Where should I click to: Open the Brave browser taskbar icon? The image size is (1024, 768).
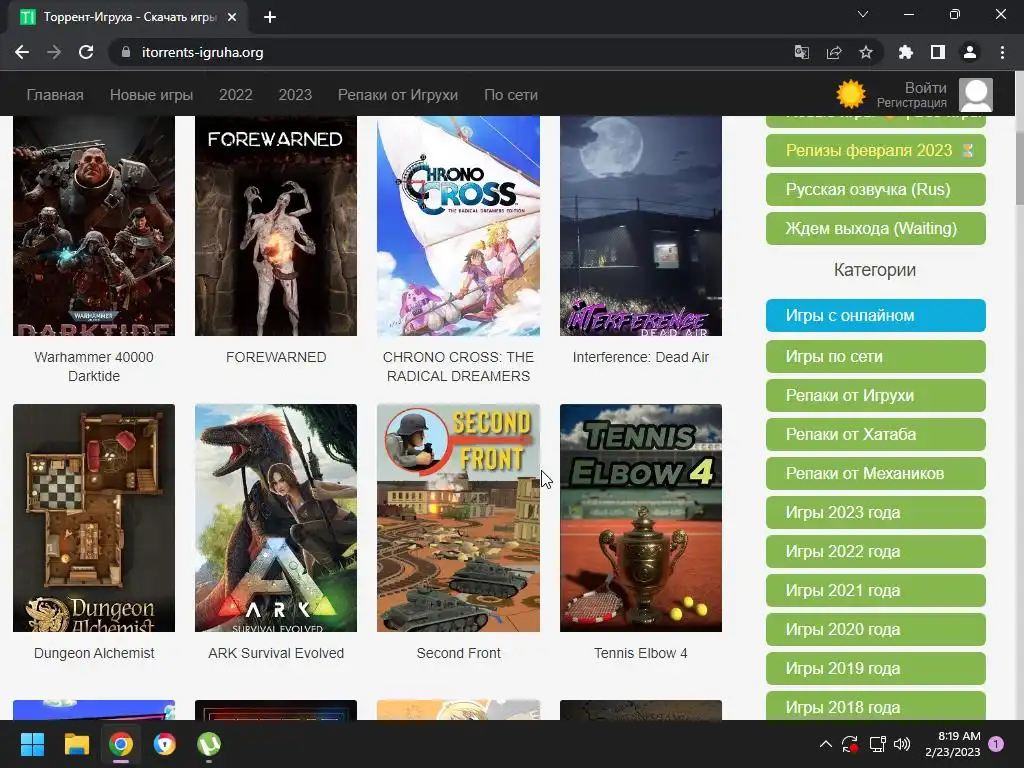coord(165,744)
